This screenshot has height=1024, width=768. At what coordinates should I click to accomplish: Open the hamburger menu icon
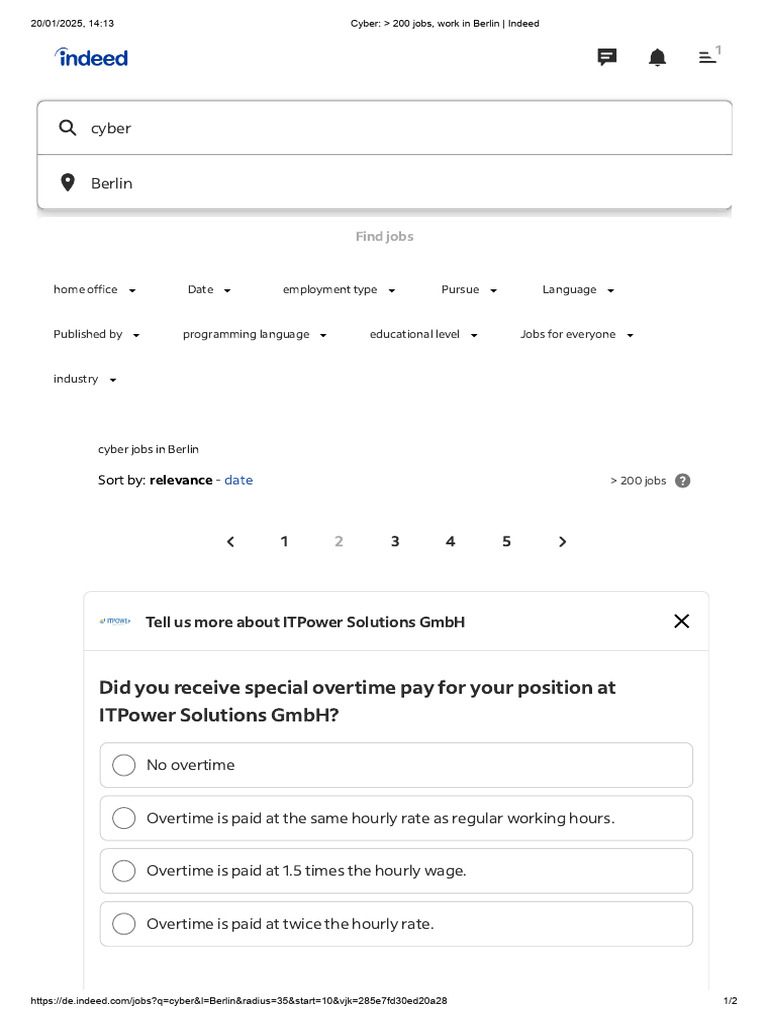click(x=708, y=57)
